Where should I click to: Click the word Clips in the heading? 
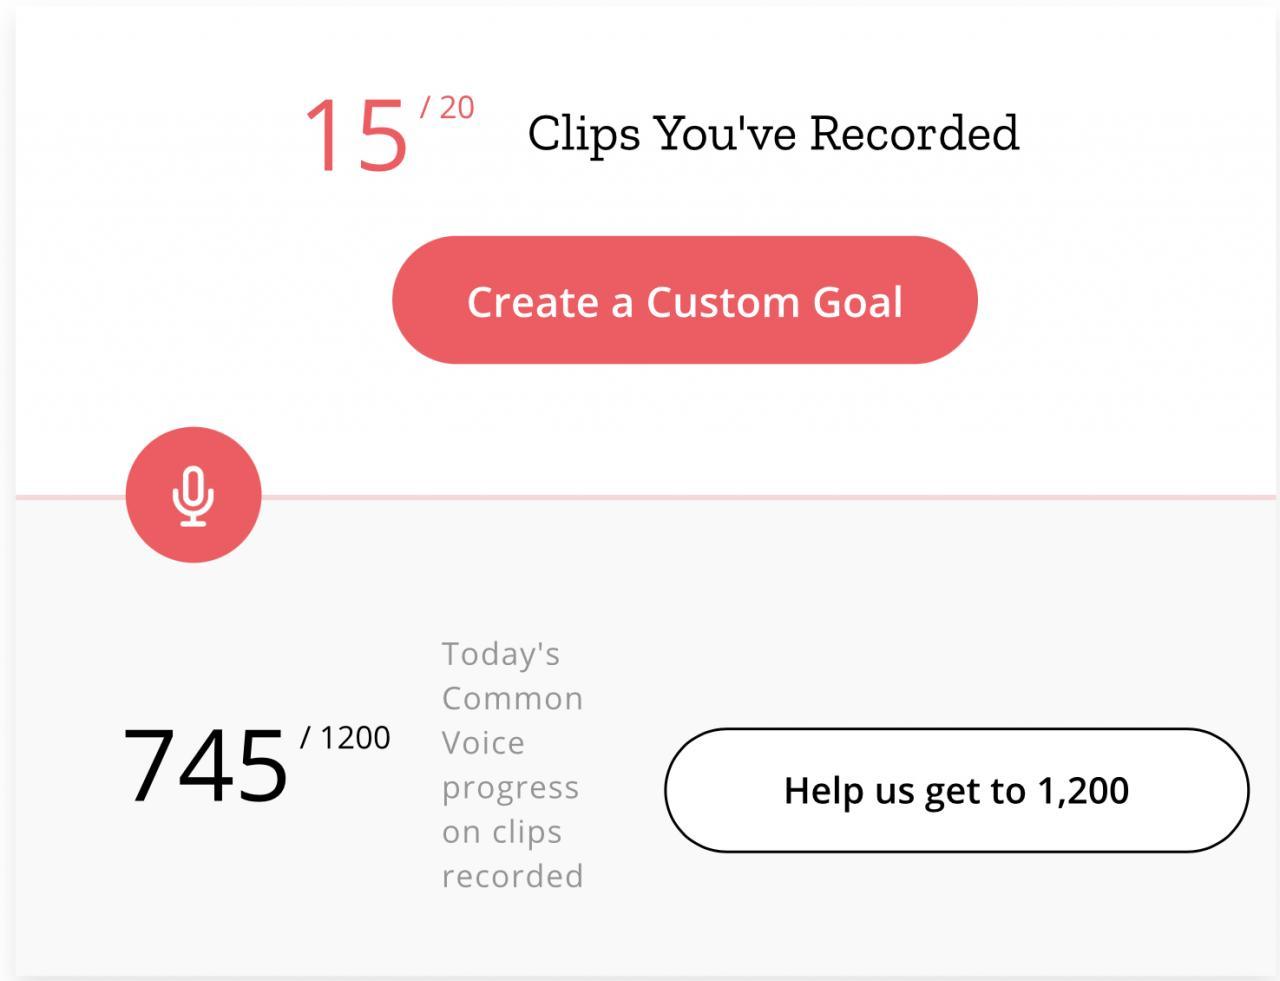point(584,134)
